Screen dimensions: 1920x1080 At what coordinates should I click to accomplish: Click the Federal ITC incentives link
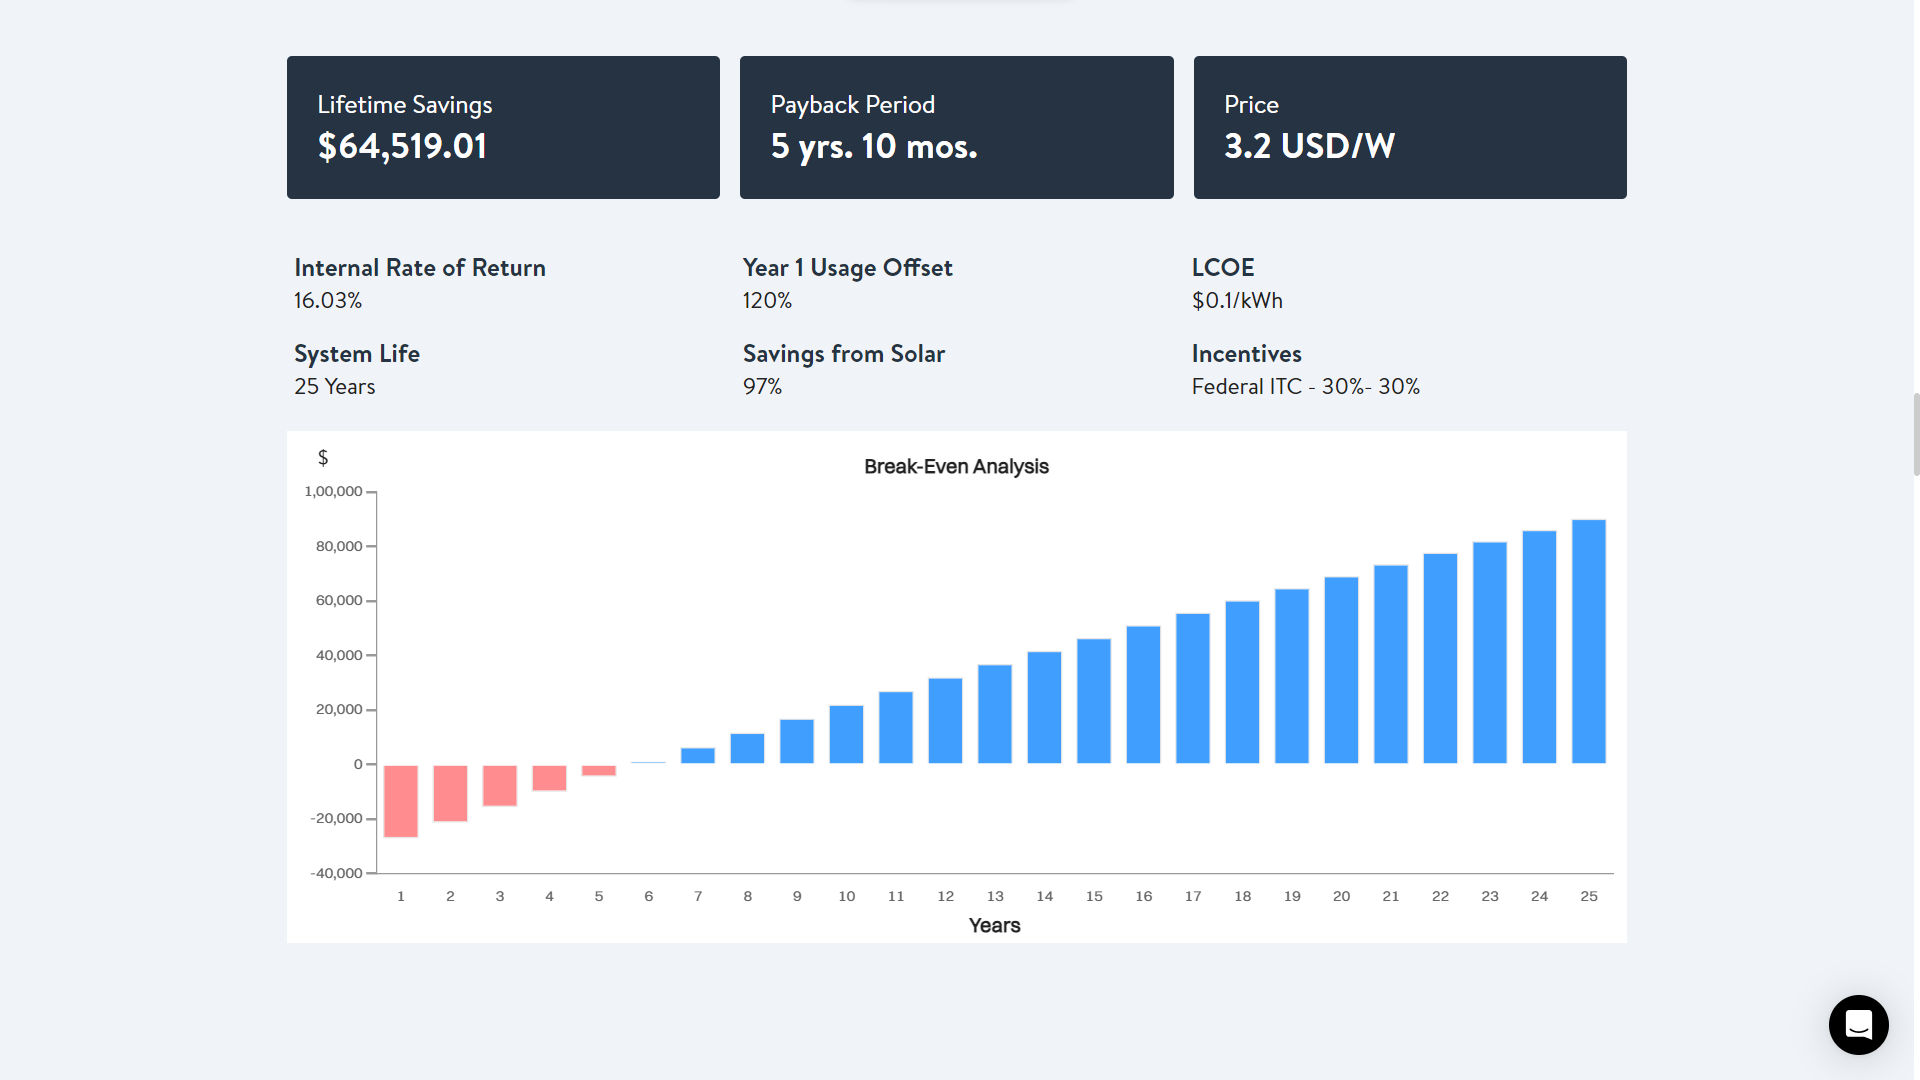[1303, 386]
